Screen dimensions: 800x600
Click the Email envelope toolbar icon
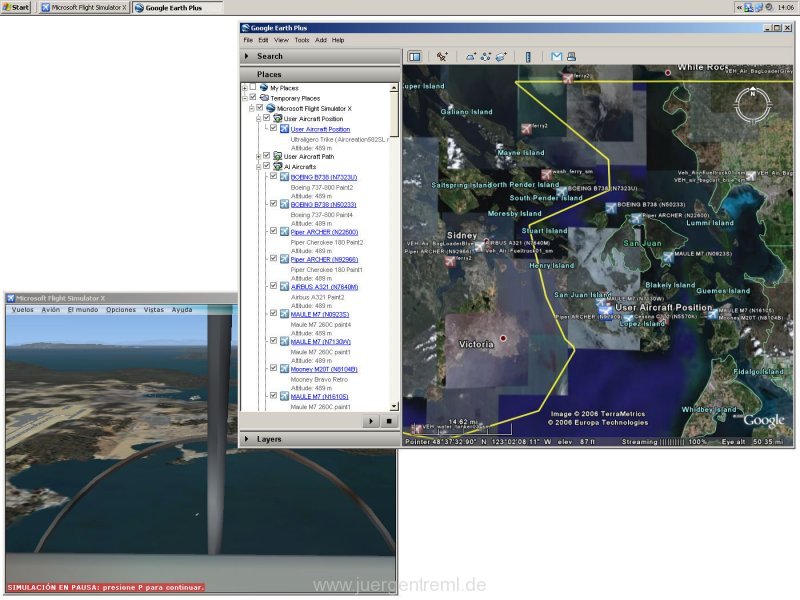557,57
